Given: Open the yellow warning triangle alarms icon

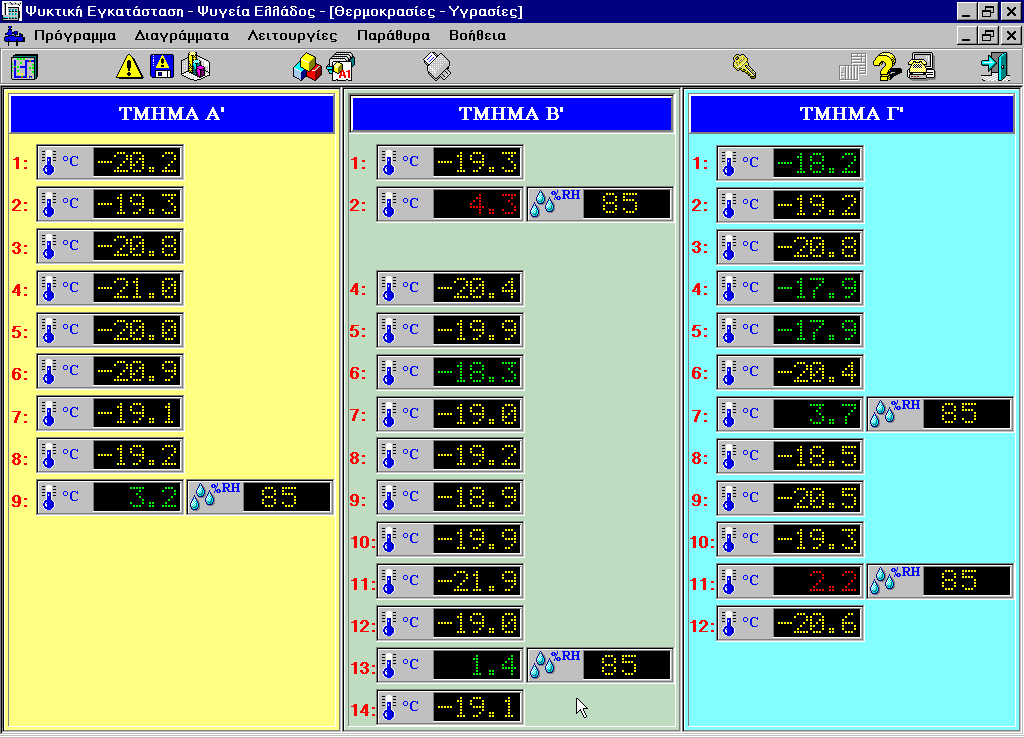Looking at the screenshot, I should [x=130, y=67].
